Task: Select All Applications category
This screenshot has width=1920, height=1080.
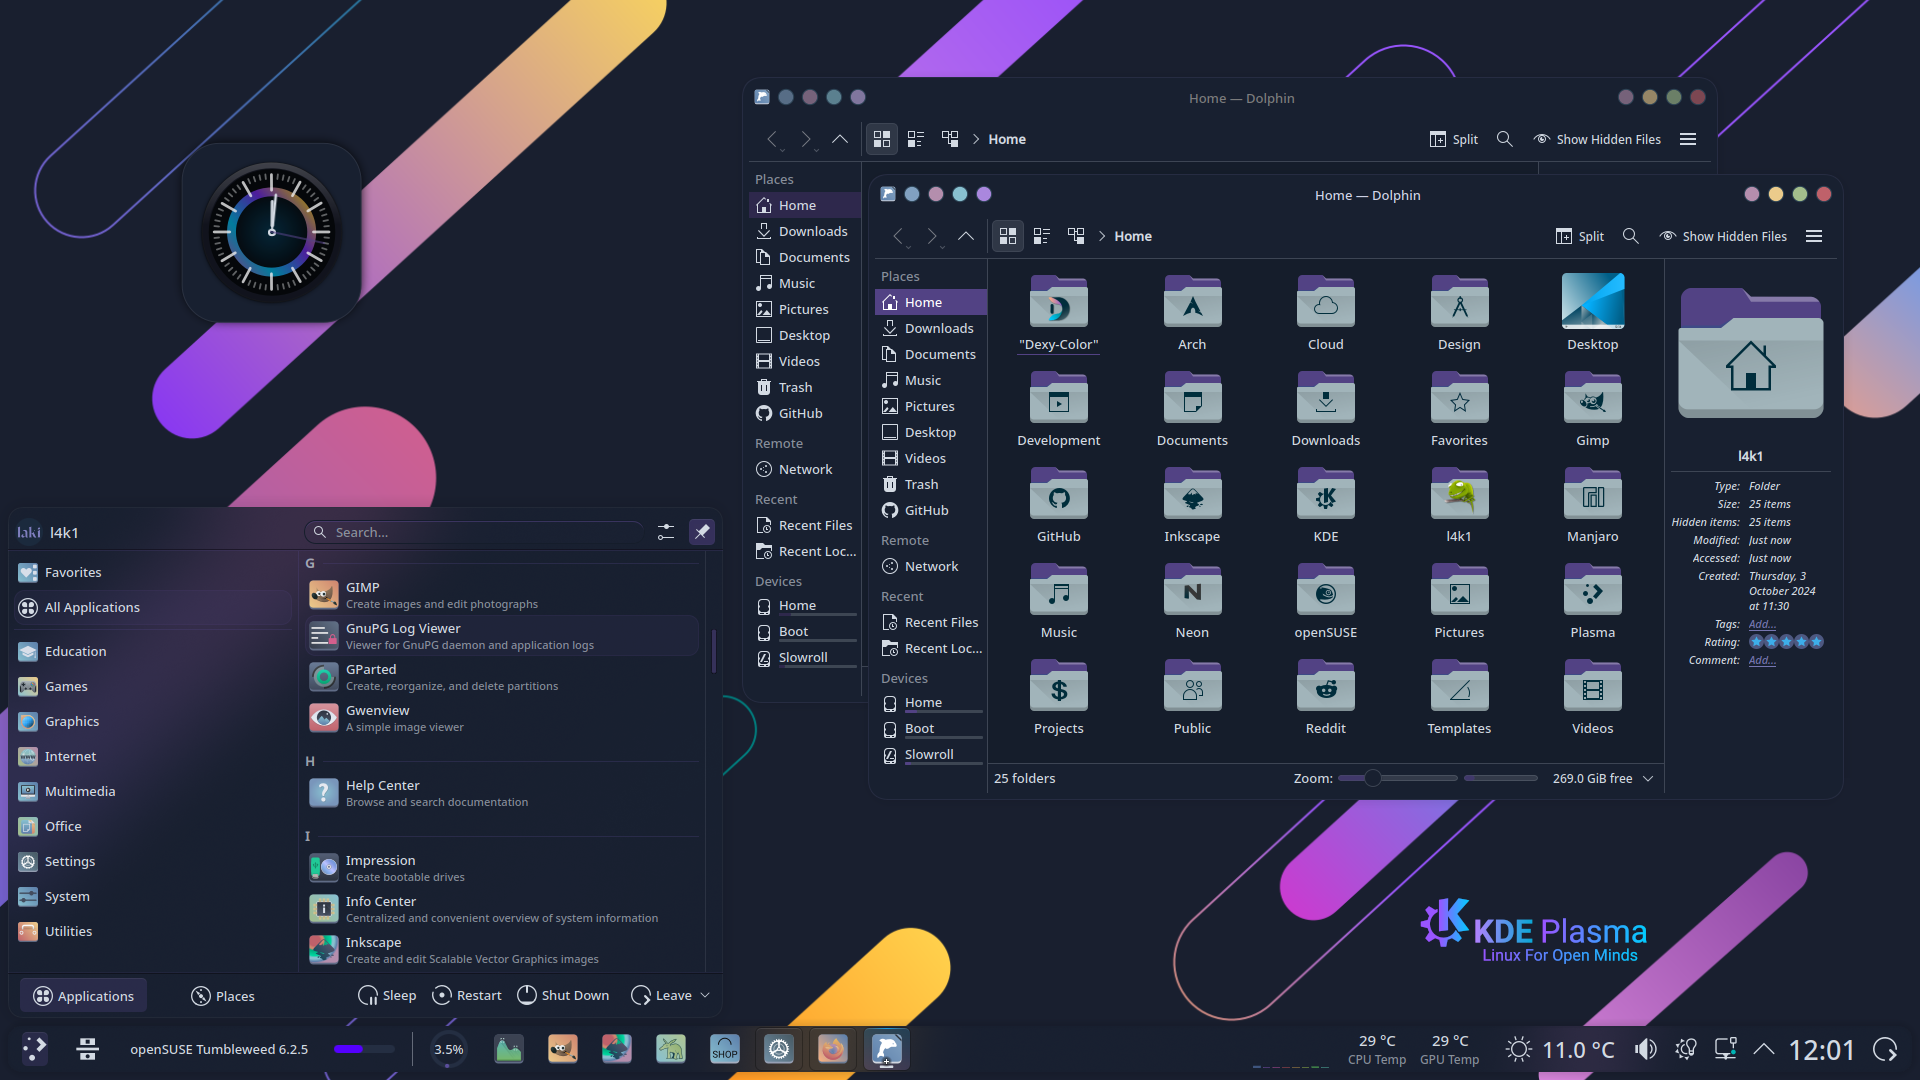Action: coord(154,607)
